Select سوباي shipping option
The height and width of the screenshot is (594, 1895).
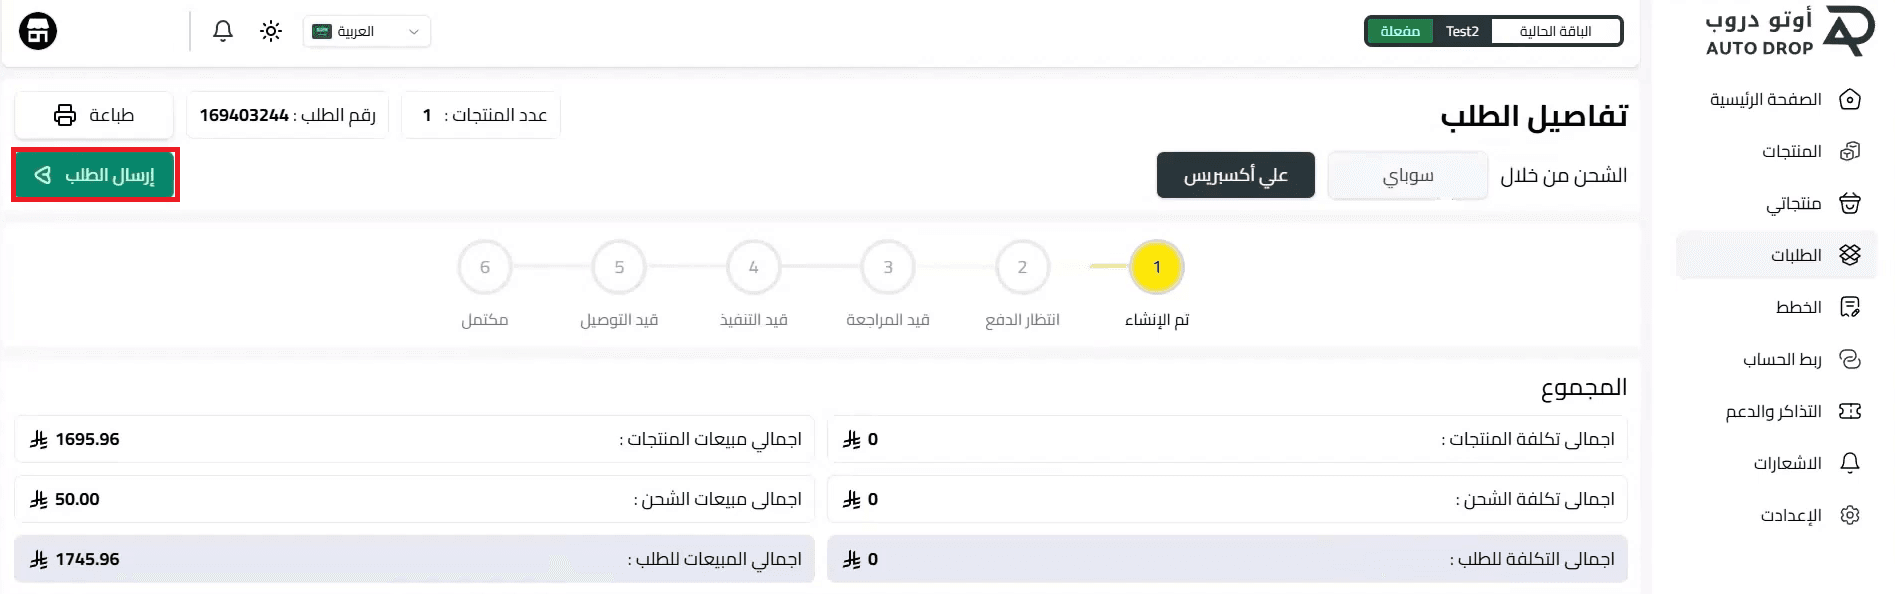coord(1407,176)
